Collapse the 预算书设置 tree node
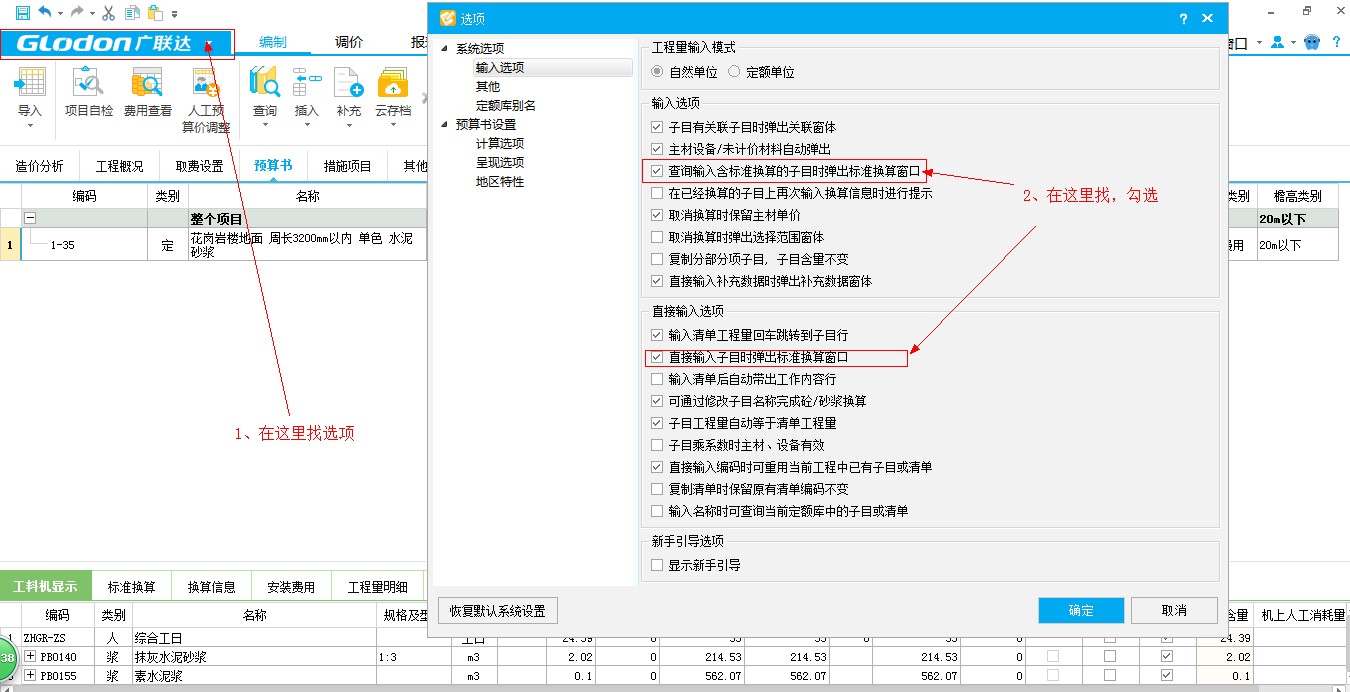Viewport: 1350px width, 692px height. click(446, 124)
